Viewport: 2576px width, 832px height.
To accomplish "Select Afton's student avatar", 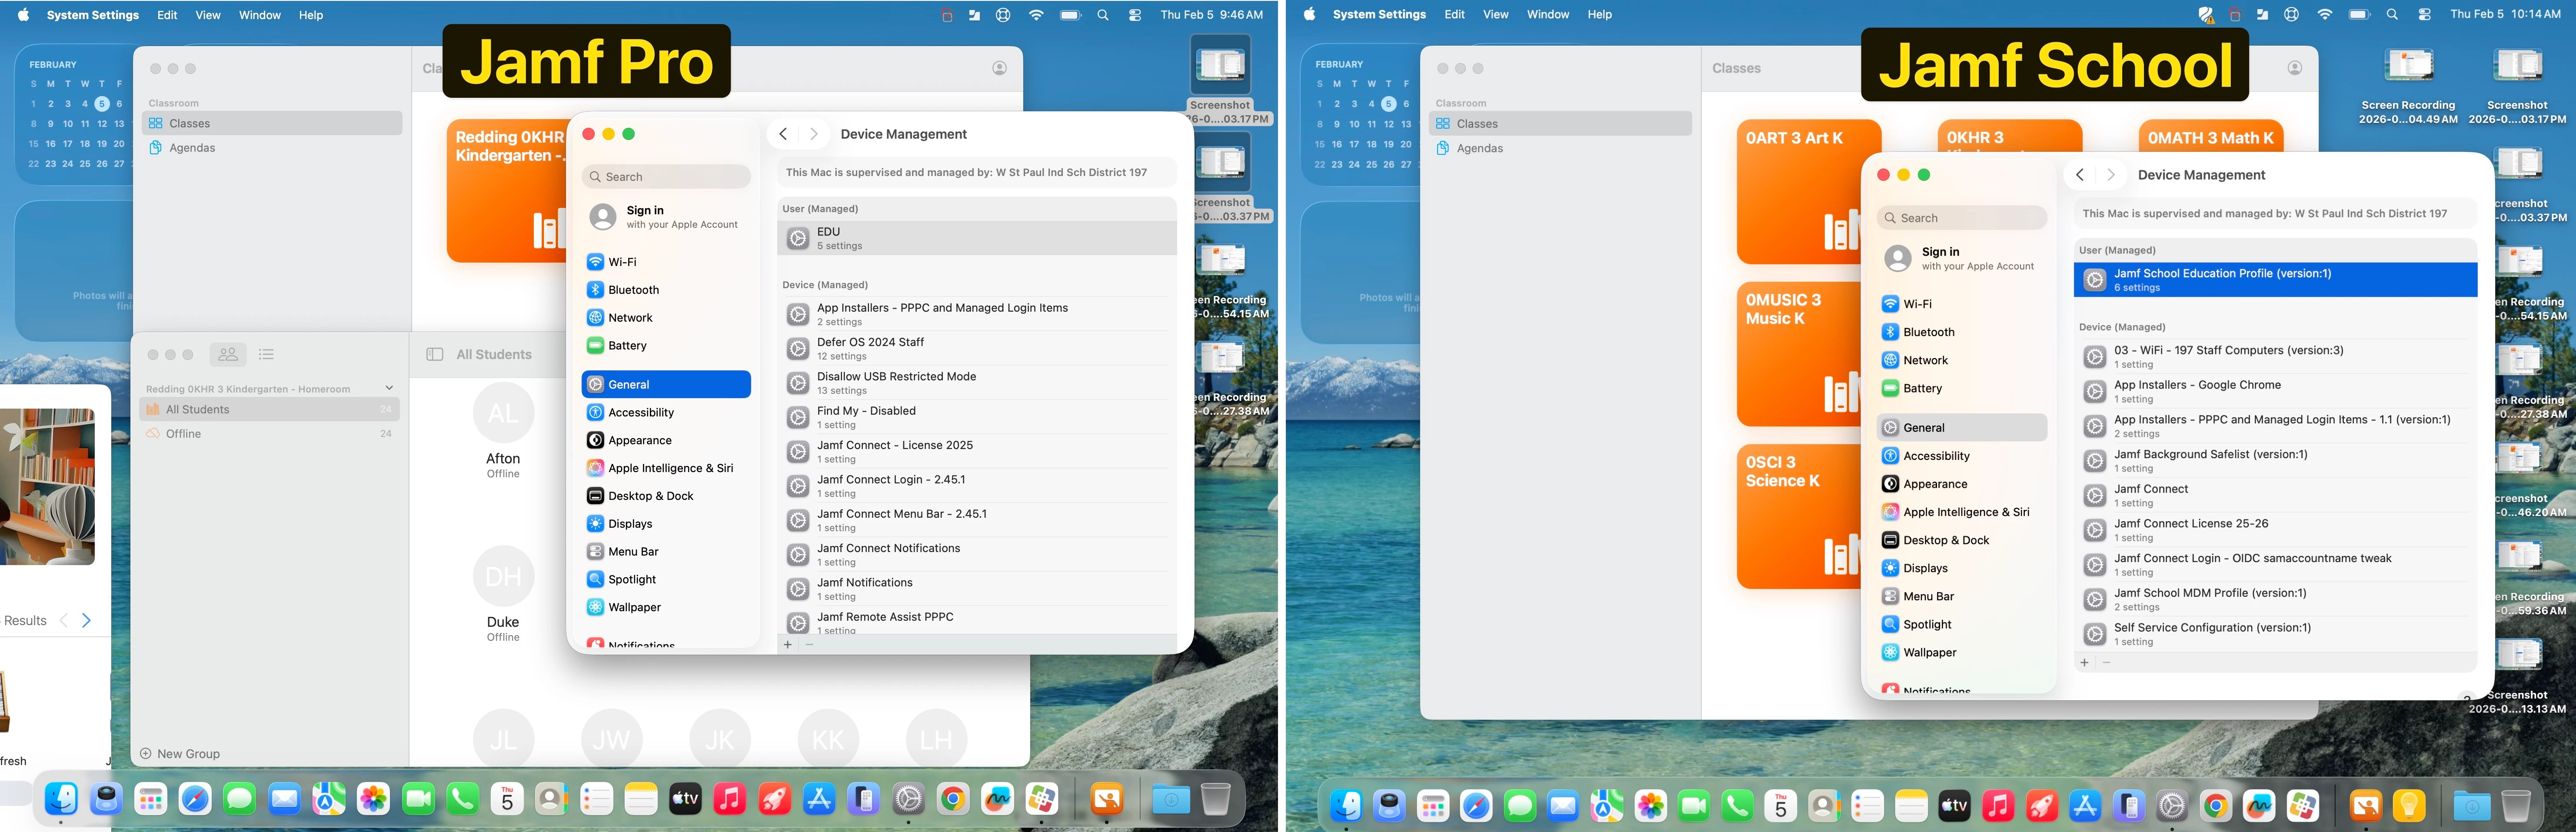I will pyautogui.click(x=503, y=413).
